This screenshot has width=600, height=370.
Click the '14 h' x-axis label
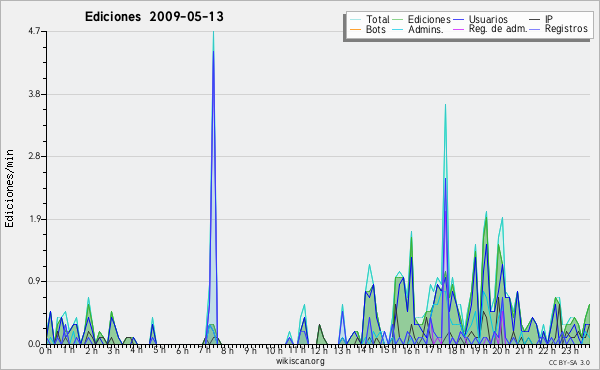point(365,350)
